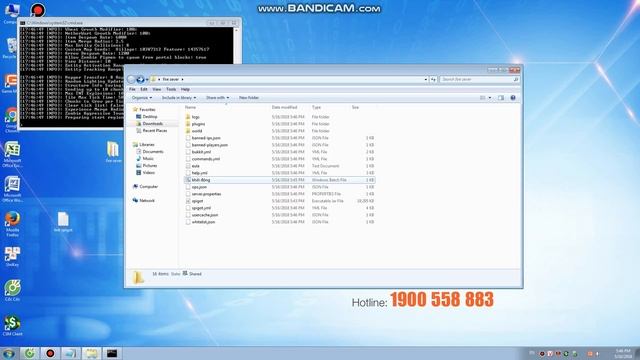Open the recent locations arrow beside the Forward button
This screenshot has height=360, width=640.
(147, 79)
